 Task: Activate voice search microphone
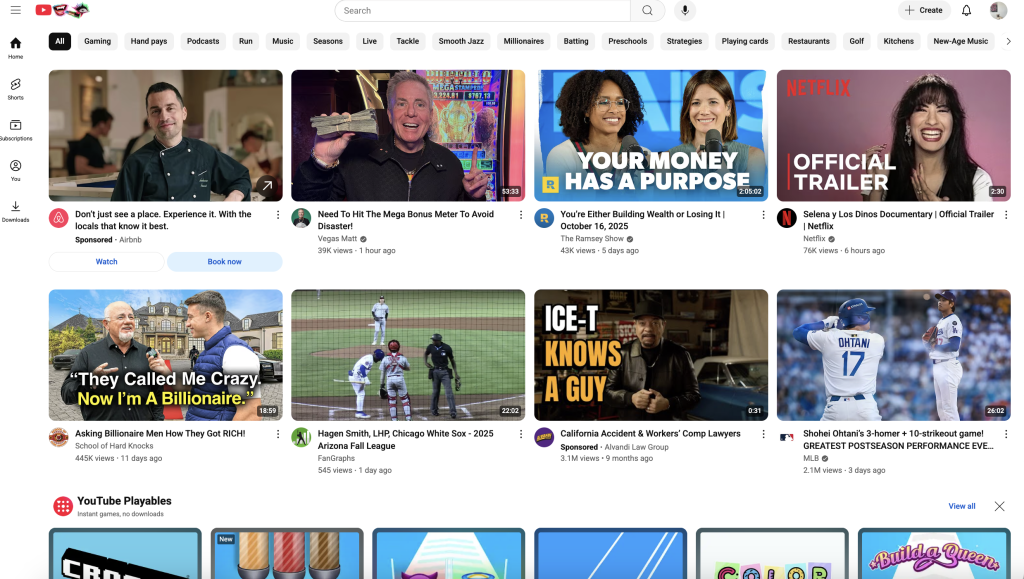pyautogui.click(x=685, y=10)
